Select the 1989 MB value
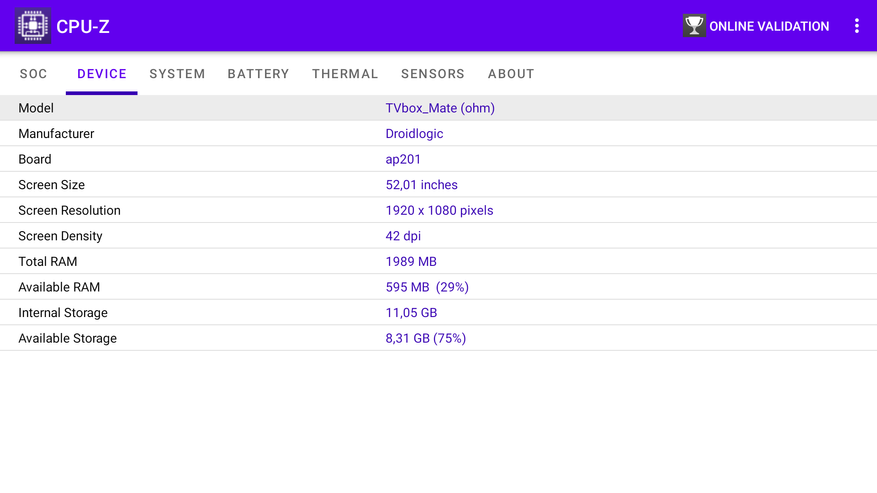The width and height of the screenshot is (877, 493). tap(411, 262)
